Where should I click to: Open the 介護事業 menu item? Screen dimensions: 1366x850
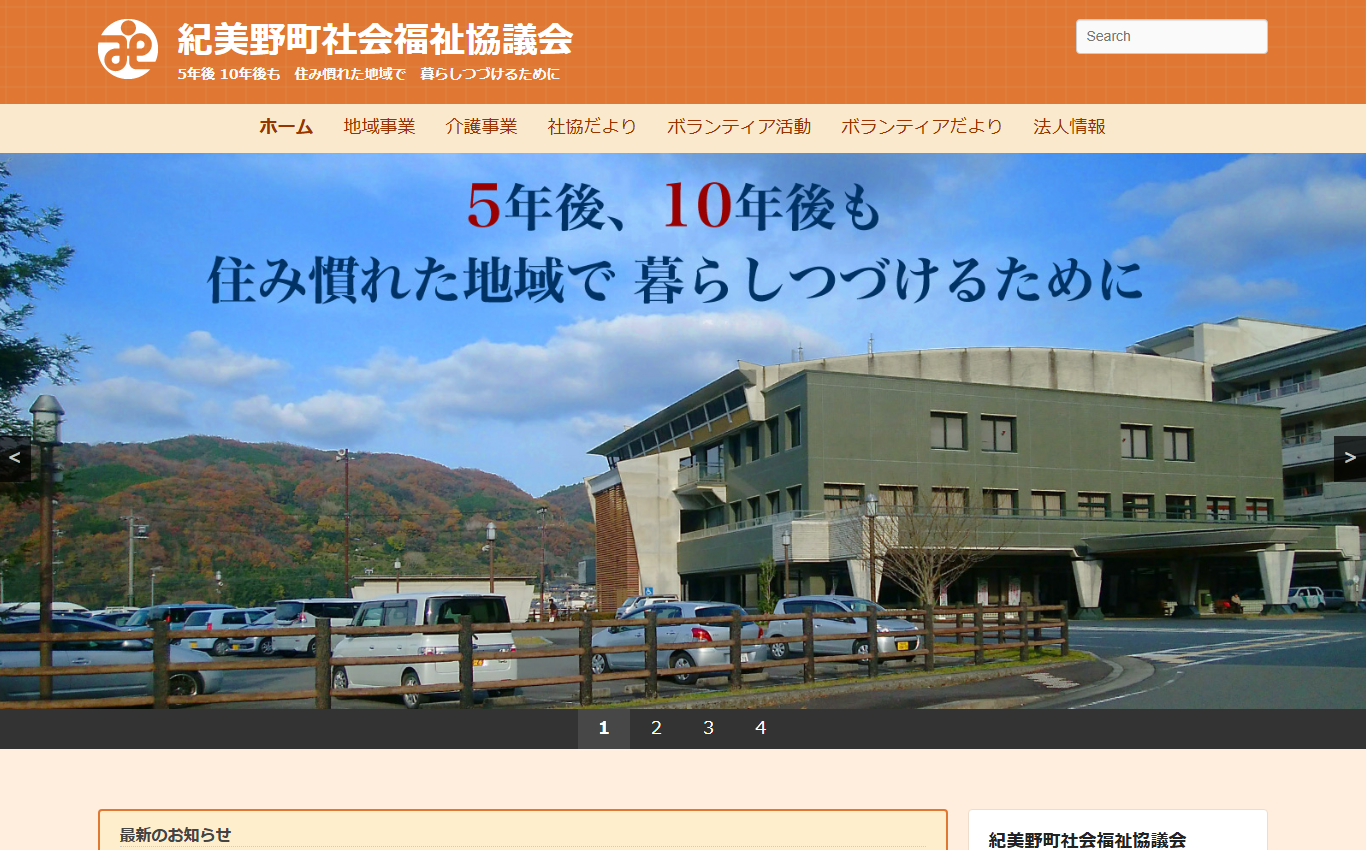(481, 127)
